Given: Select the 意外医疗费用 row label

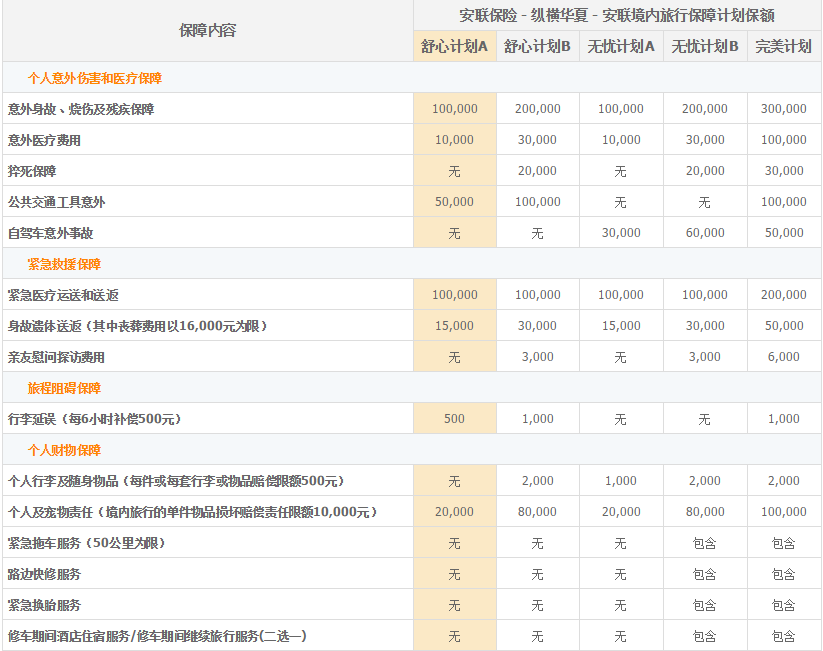Looking at the screenshot, I should pyautogui.click(x=44, y=140).
